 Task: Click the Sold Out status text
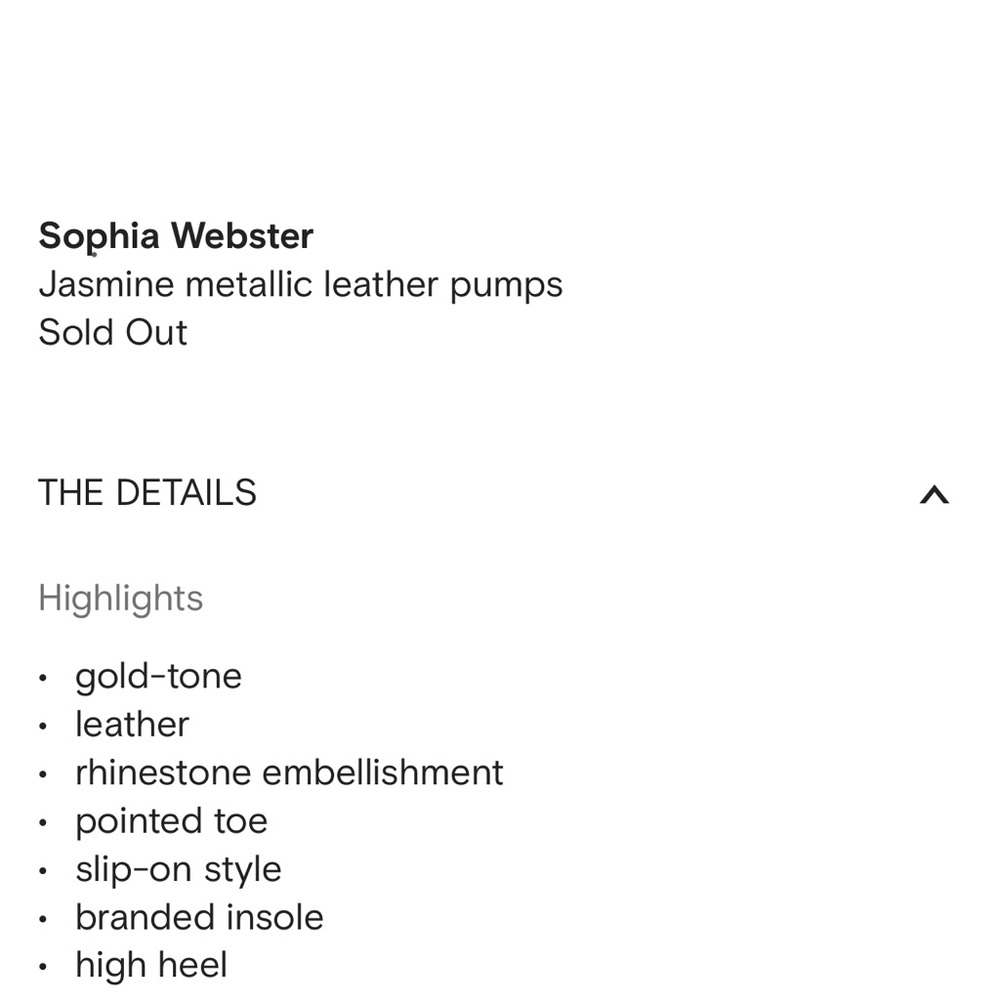tap(113, 332)
